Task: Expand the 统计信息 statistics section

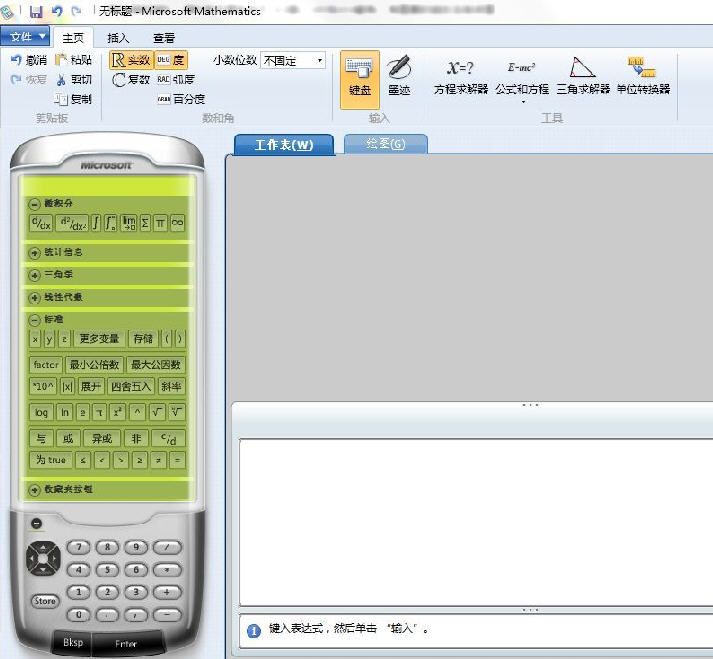Action: tap(35, 253)
